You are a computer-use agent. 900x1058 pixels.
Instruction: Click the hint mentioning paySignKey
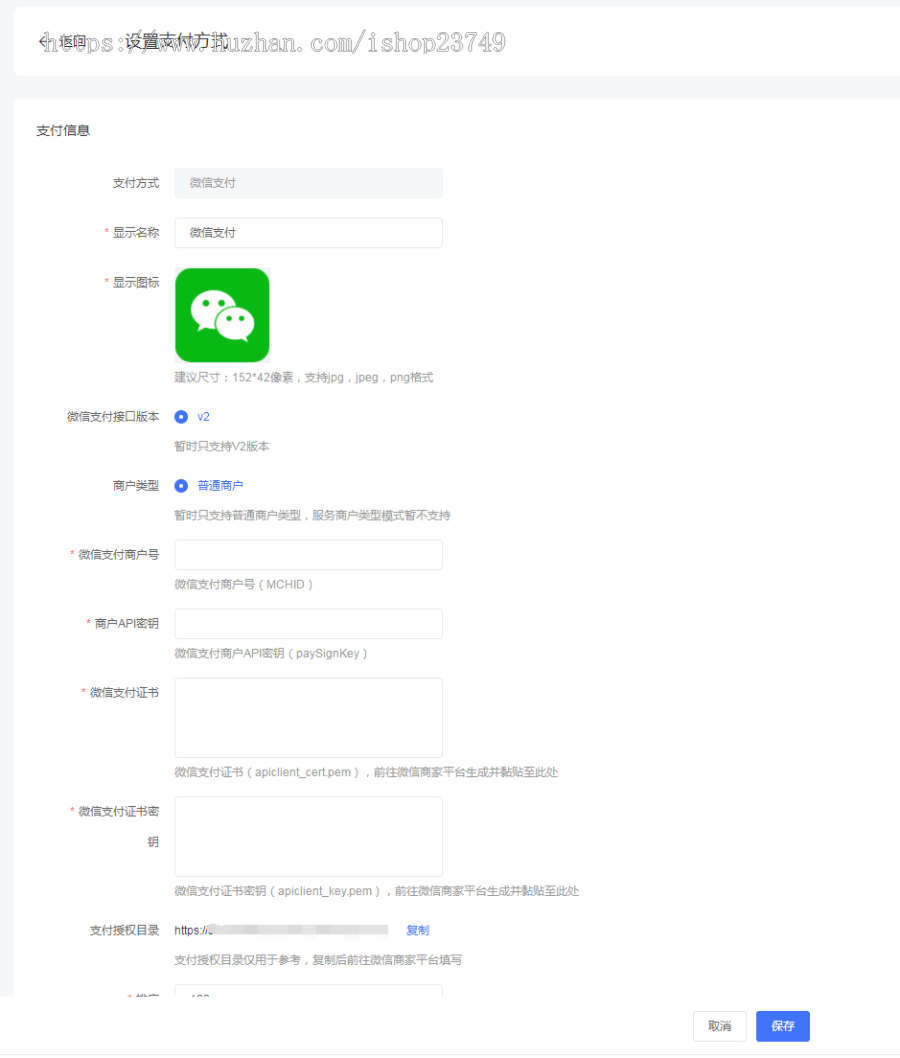[271, 653]
